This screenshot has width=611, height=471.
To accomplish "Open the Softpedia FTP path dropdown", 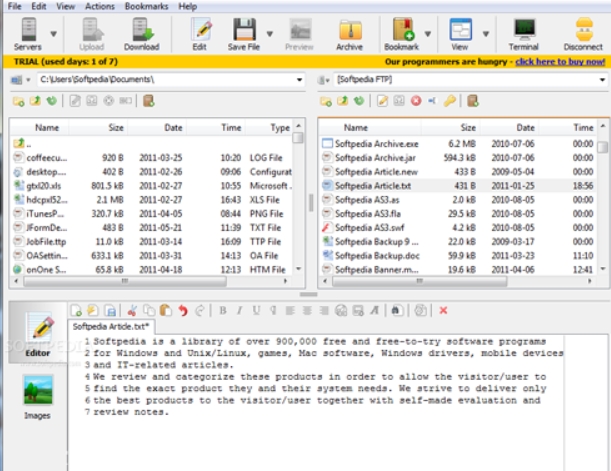I will point(602,80).
